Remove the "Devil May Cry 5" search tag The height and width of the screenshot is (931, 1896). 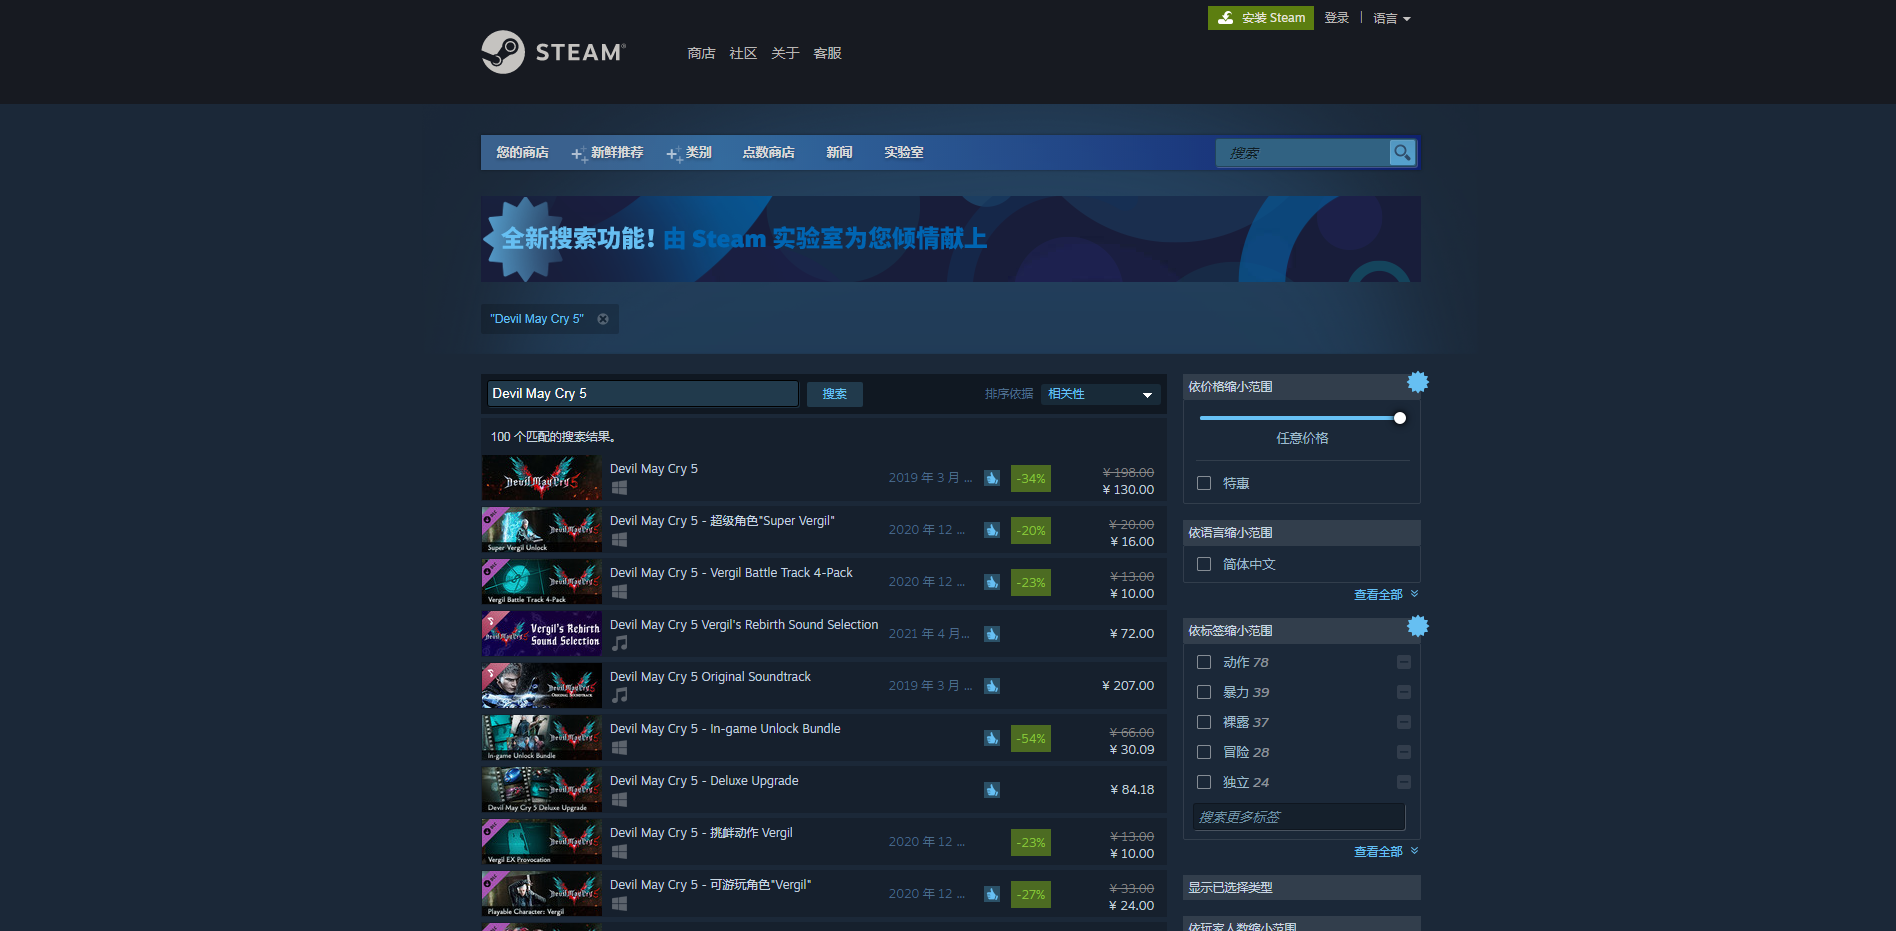point(603,319)
